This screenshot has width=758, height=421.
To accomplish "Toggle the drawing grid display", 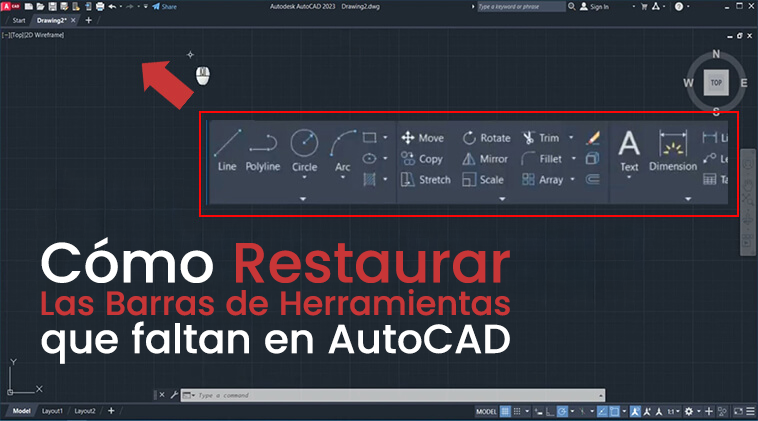I will pos(505,411).
